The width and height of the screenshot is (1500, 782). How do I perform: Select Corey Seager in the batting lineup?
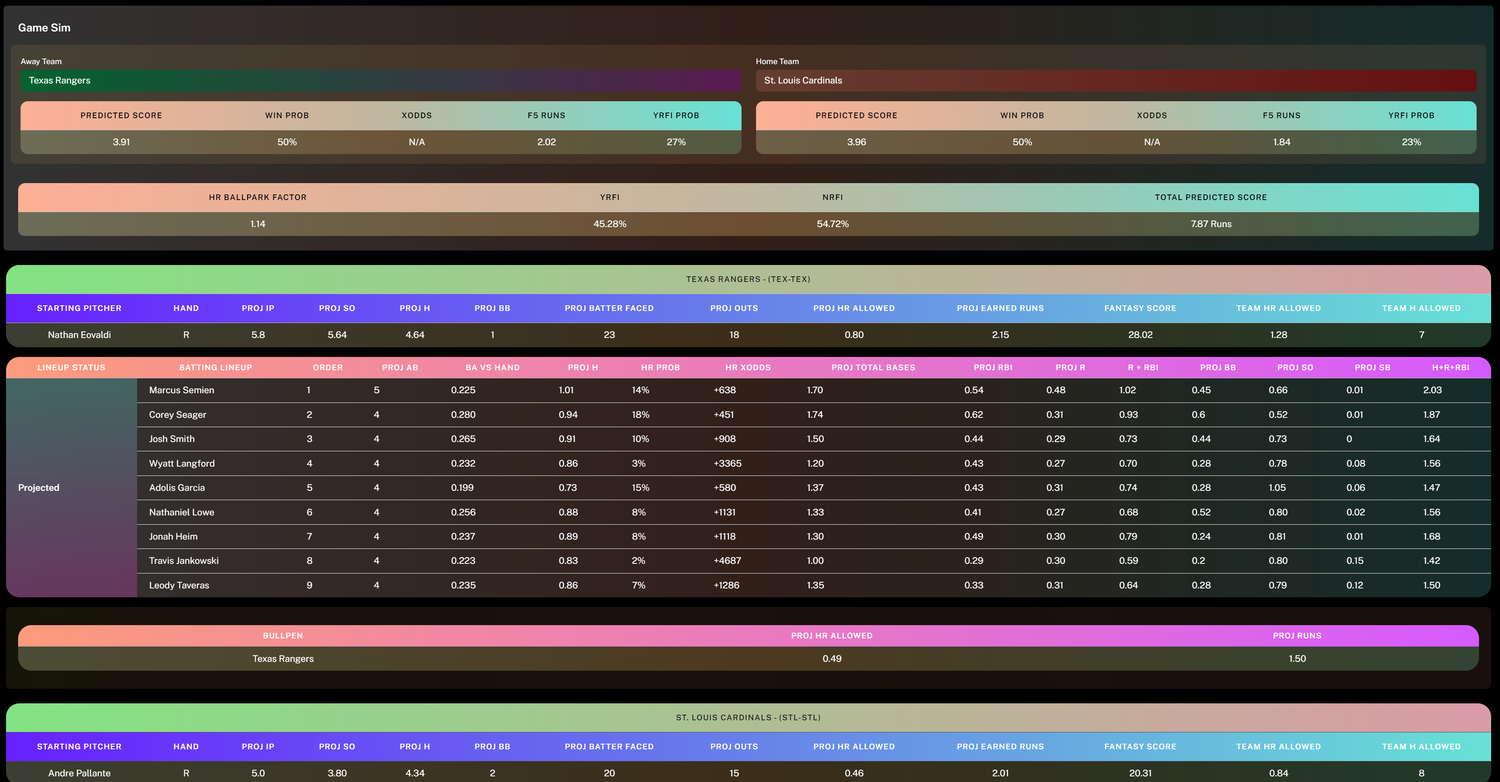click(178, 415)
